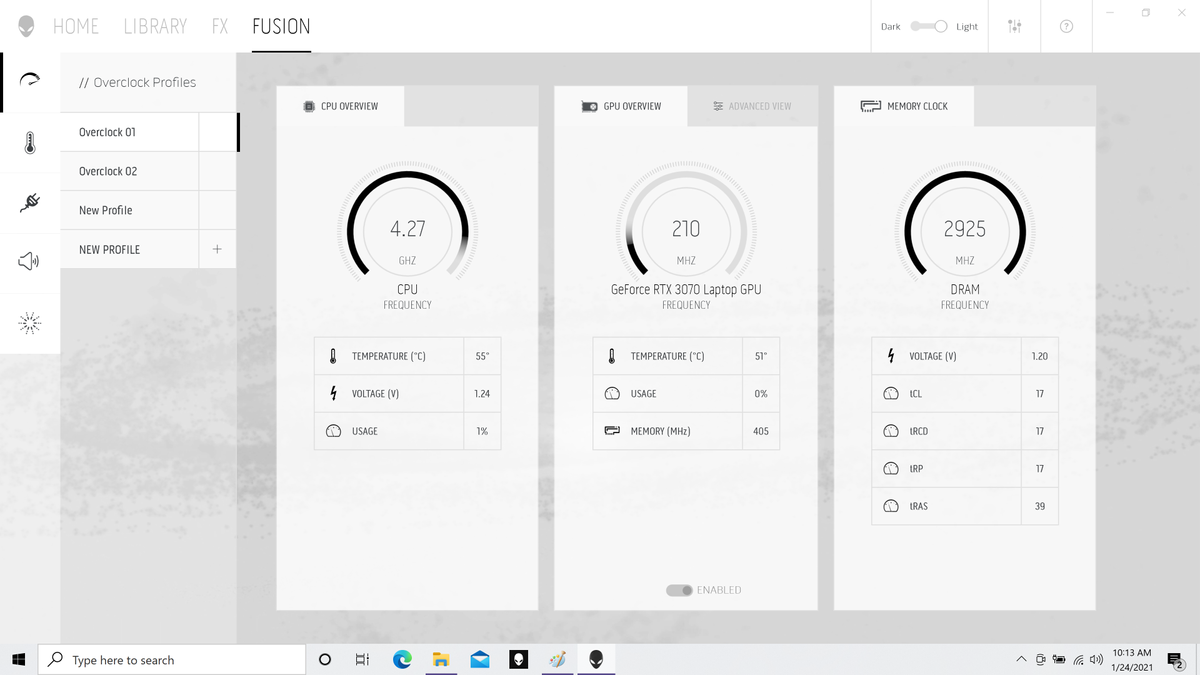Open Alienware Command Center in the taskbar
The width and height of the screenshot is (1200, 675).
tap(596, 659)
